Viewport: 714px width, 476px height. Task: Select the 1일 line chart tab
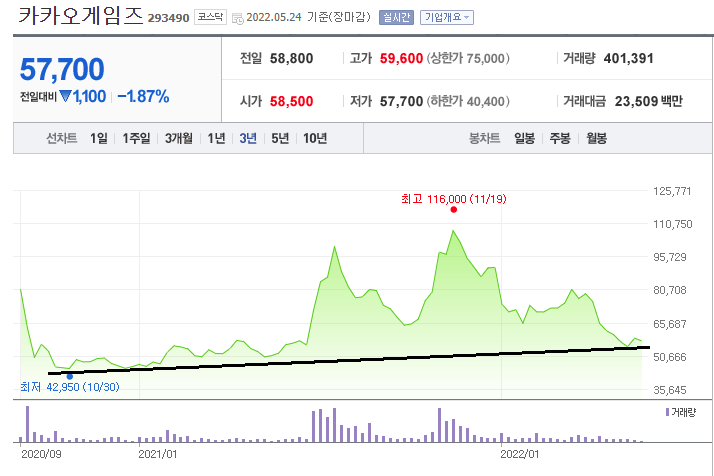(99, 138)
